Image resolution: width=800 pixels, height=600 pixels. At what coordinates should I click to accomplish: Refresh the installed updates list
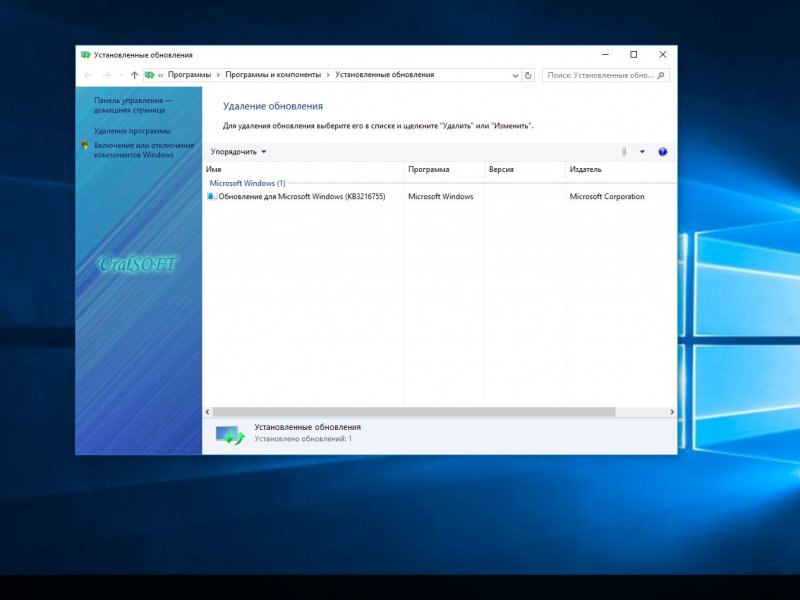(528, 76)
